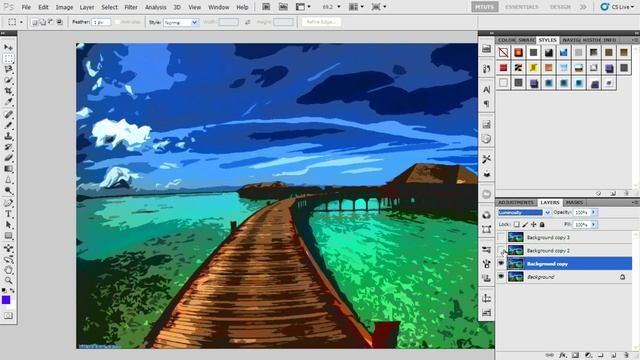Click the add layer style fx icon

pos(563,356)
